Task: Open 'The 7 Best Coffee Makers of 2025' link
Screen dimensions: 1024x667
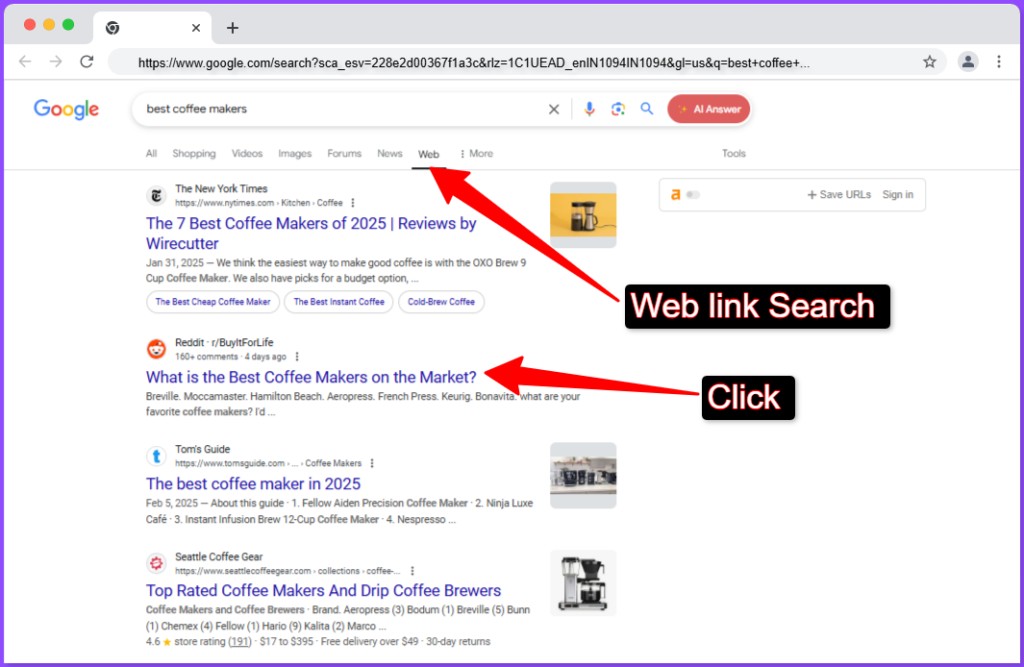Action: tap(311, 233)
